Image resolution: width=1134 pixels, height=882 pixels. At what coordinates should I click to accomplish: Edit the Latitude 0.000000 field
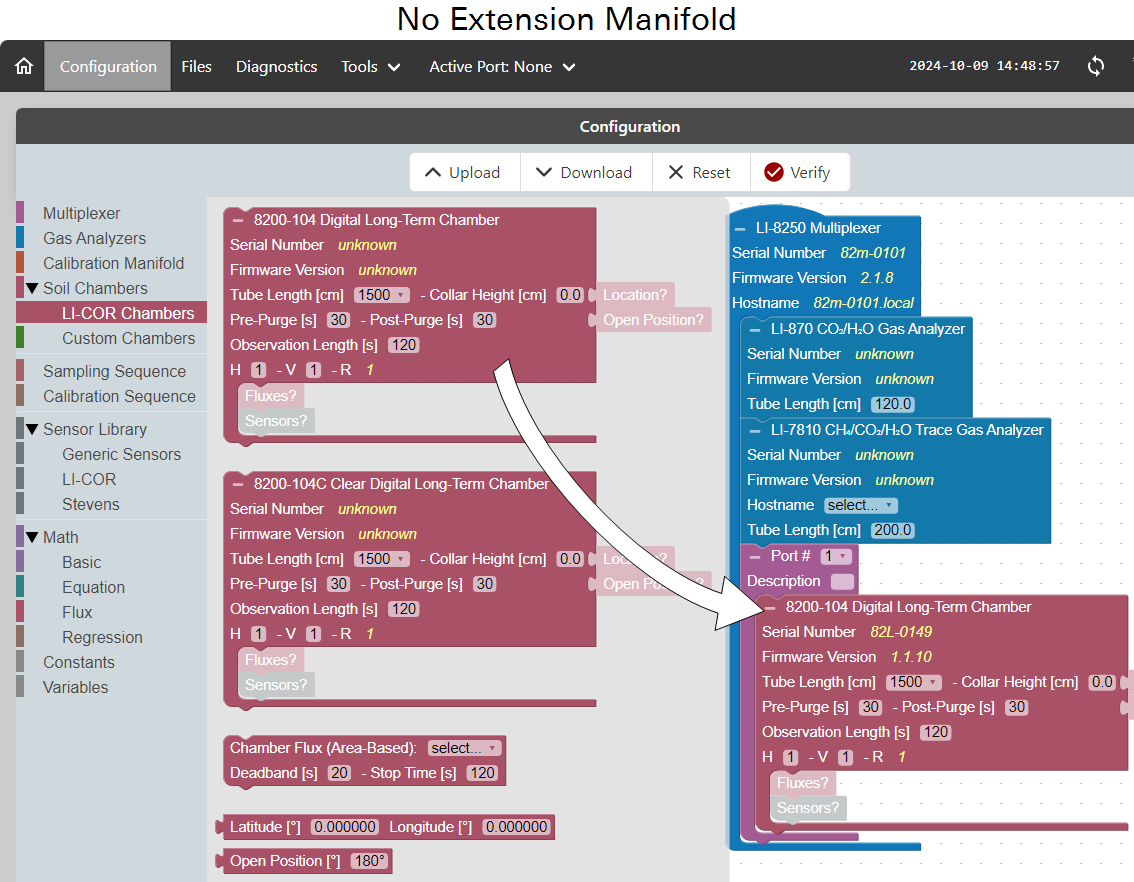(x=345, y=827)
